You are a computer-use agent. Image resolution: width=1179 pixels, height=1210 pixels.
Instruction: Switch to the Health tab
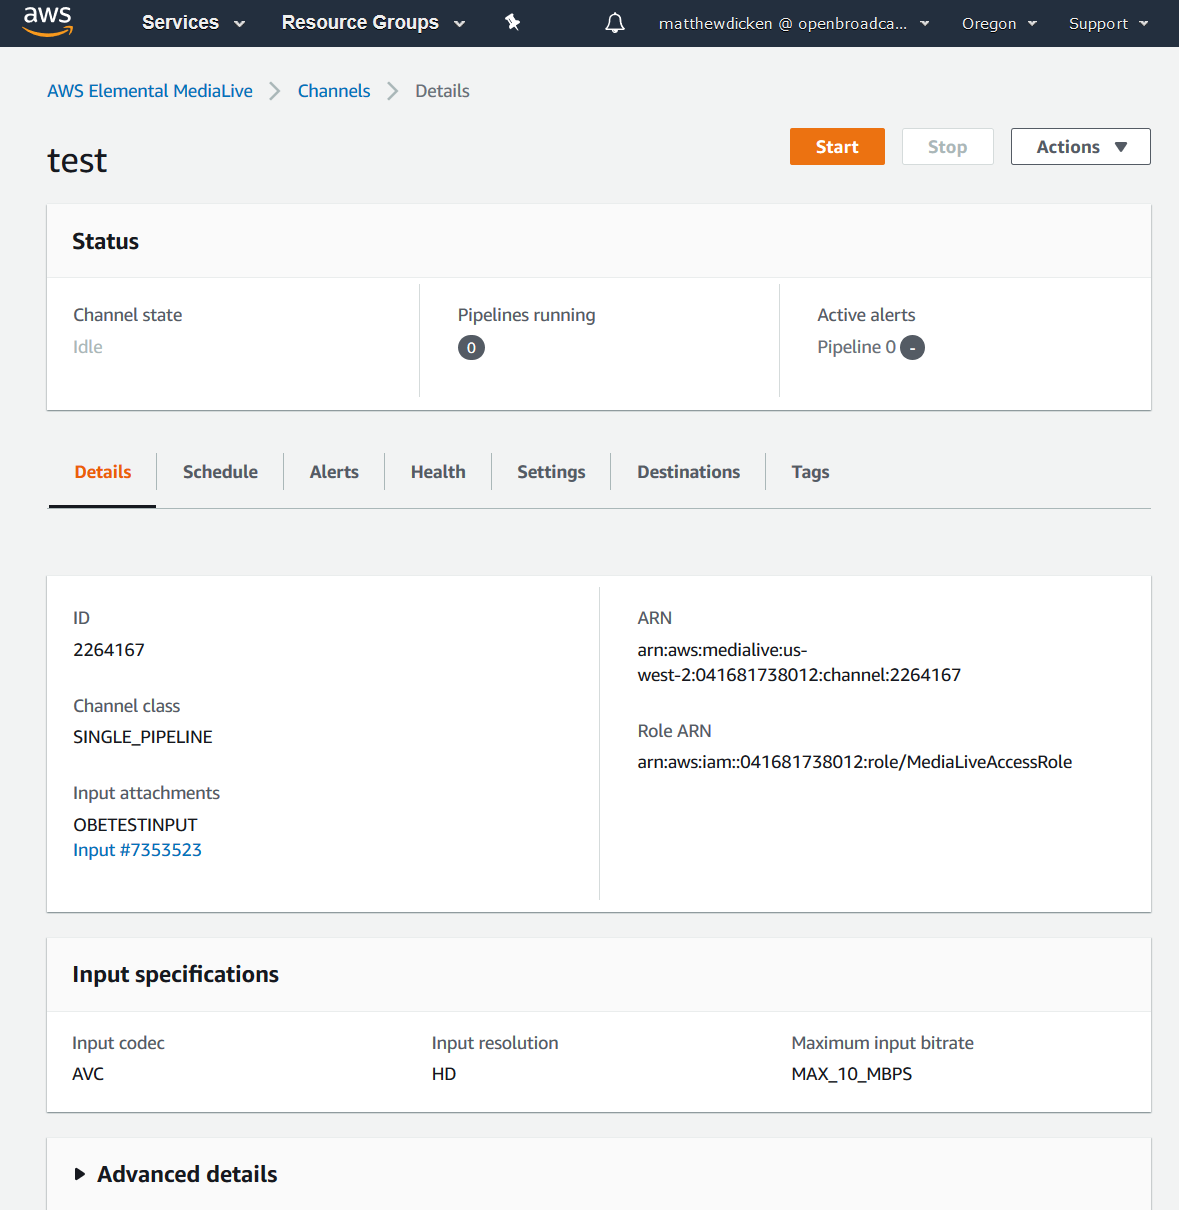[x=438, y=472]
